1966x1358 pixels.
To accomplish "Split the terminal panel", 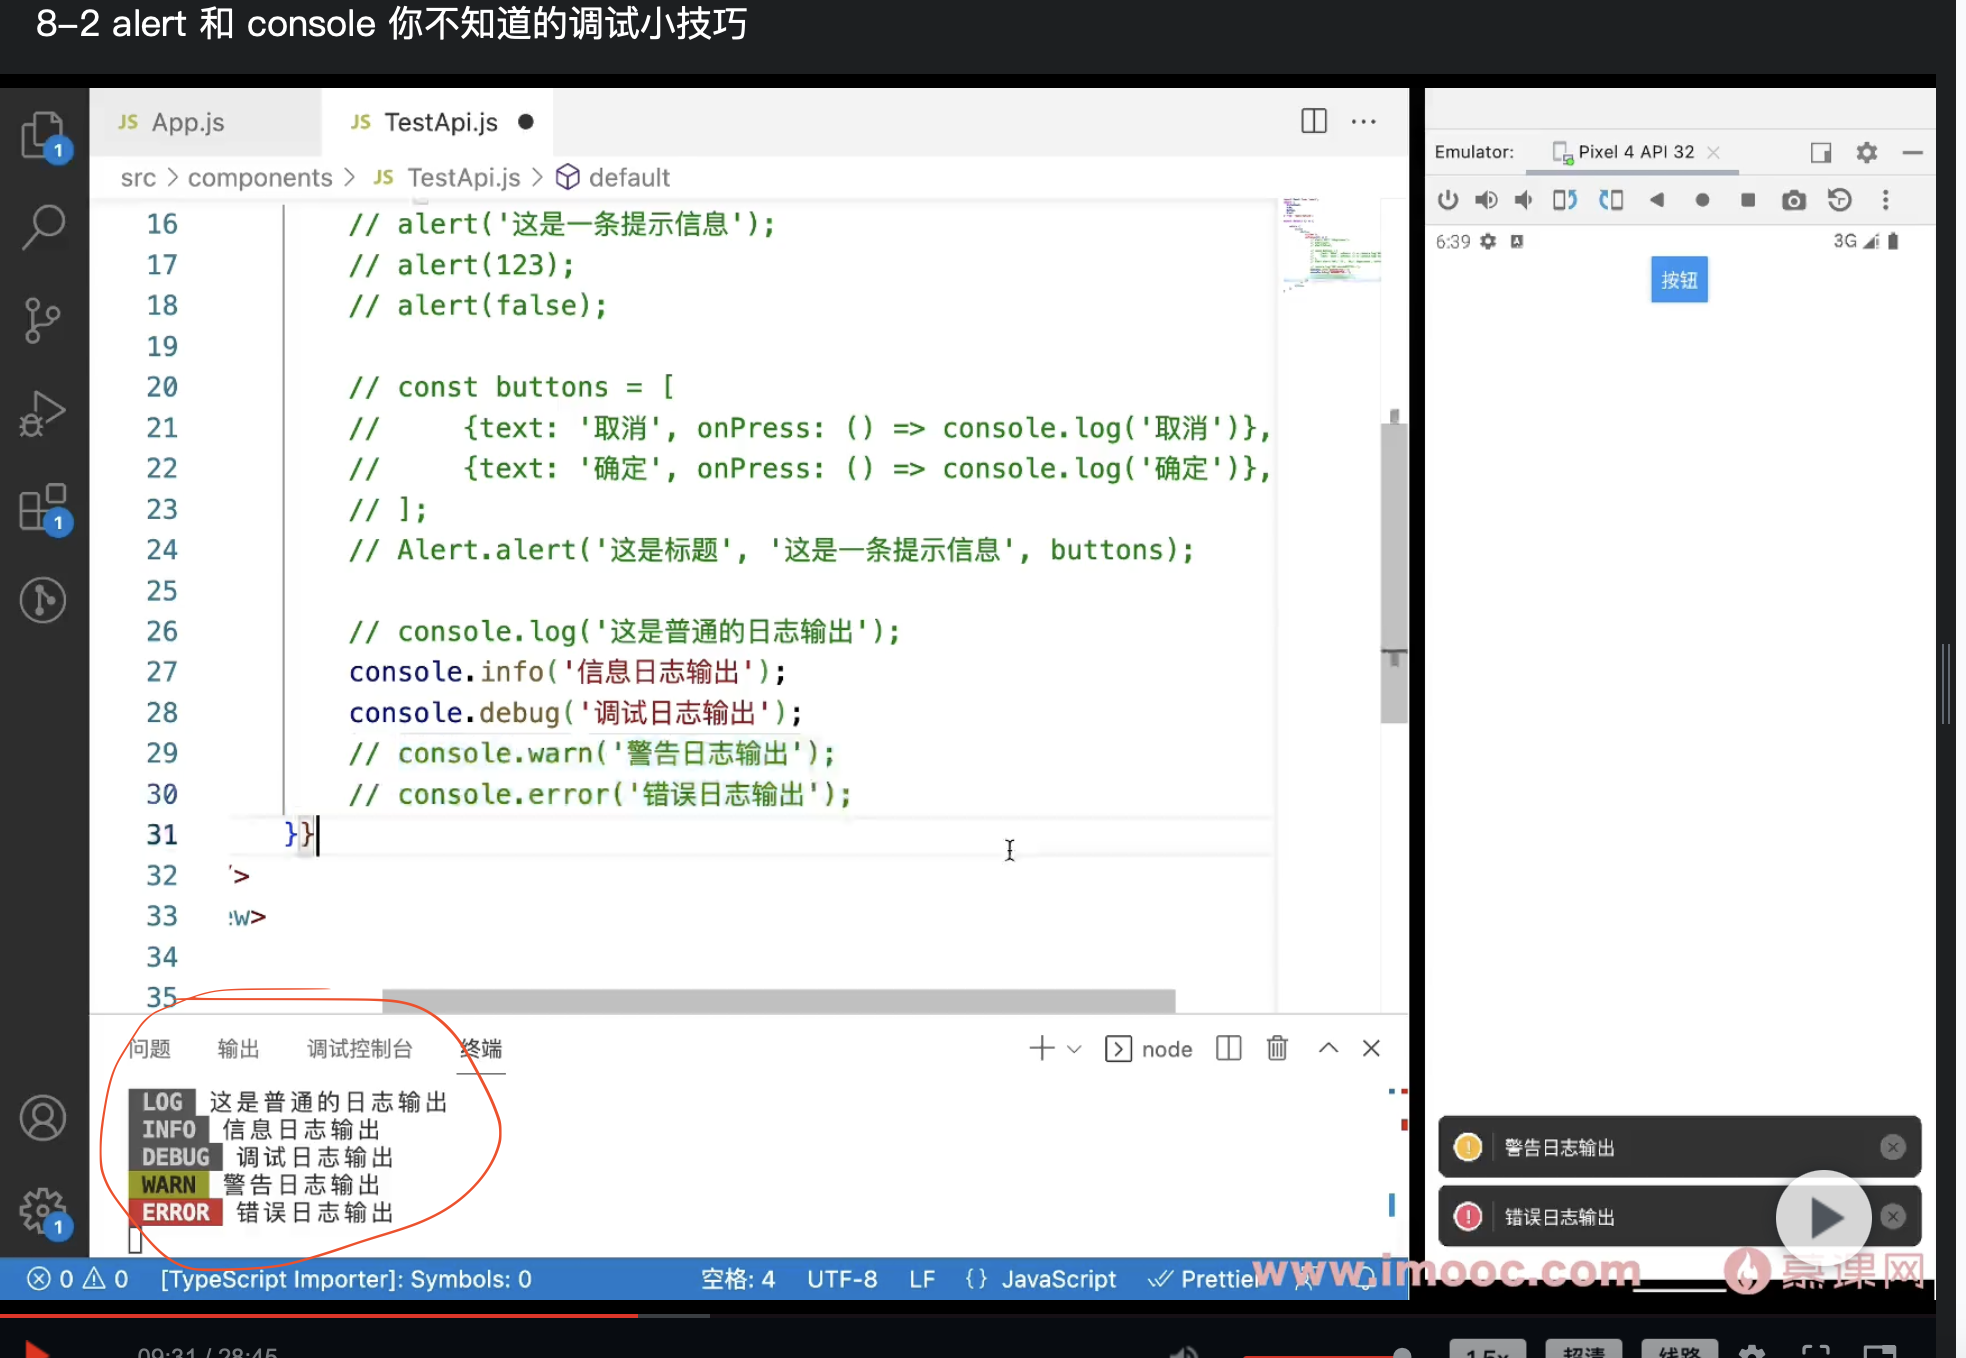I will pos(1229,1048).
